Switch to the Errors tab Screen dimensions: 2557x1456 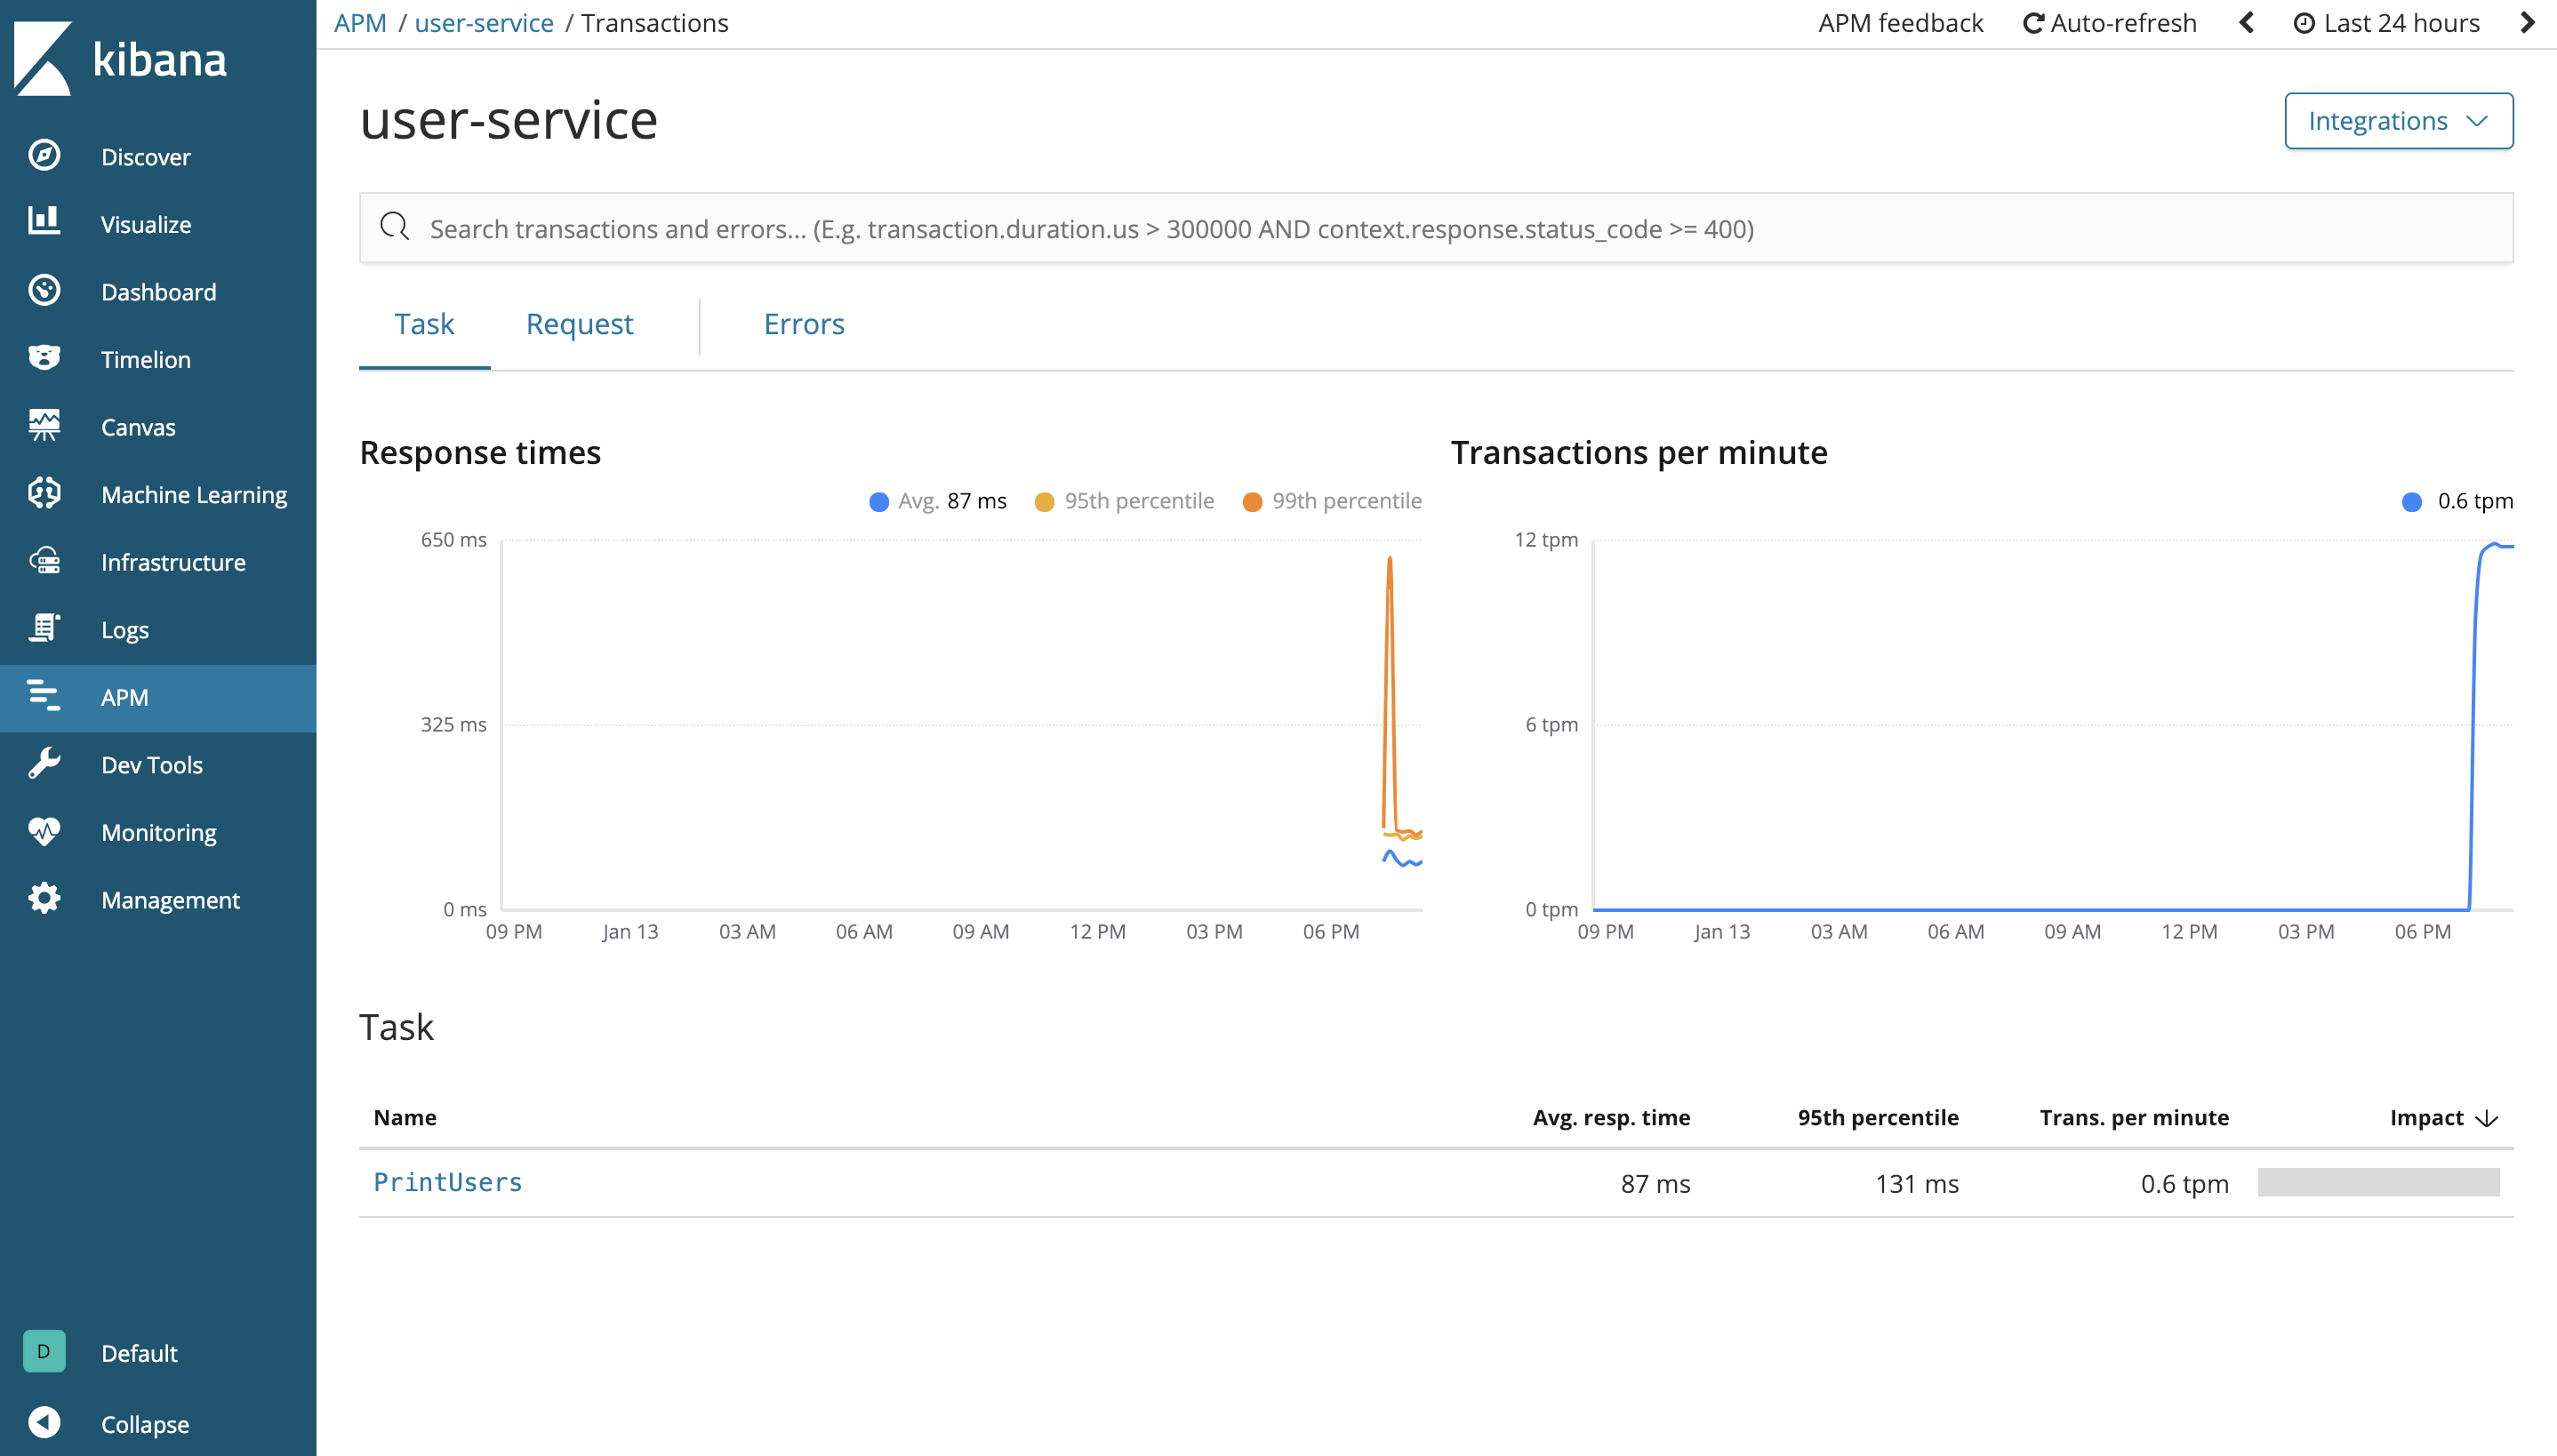click(x=803, y=324)
